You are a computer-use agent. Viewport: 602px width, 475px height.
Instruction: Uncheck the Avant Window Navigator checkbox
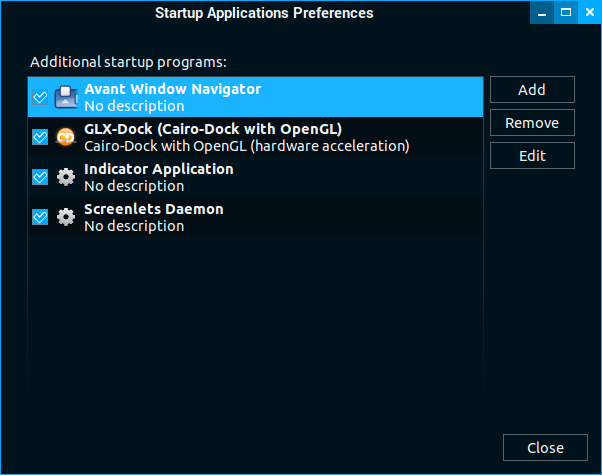[41, 97]
